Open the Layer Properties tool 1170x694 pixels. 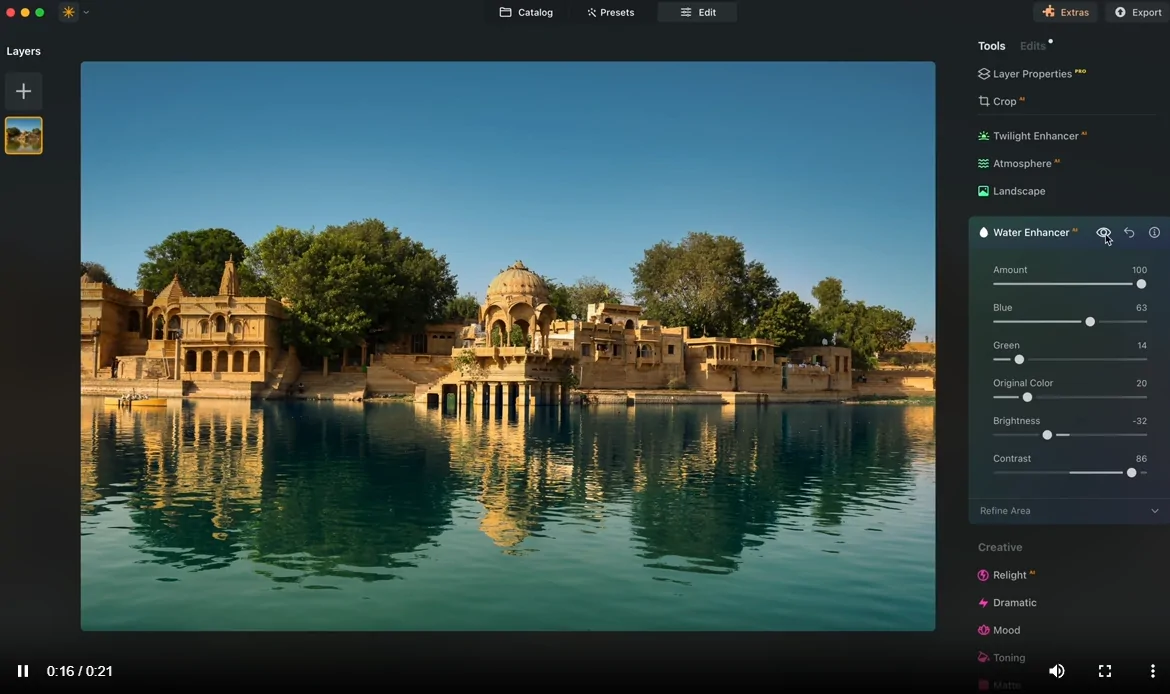(1031, 74)
